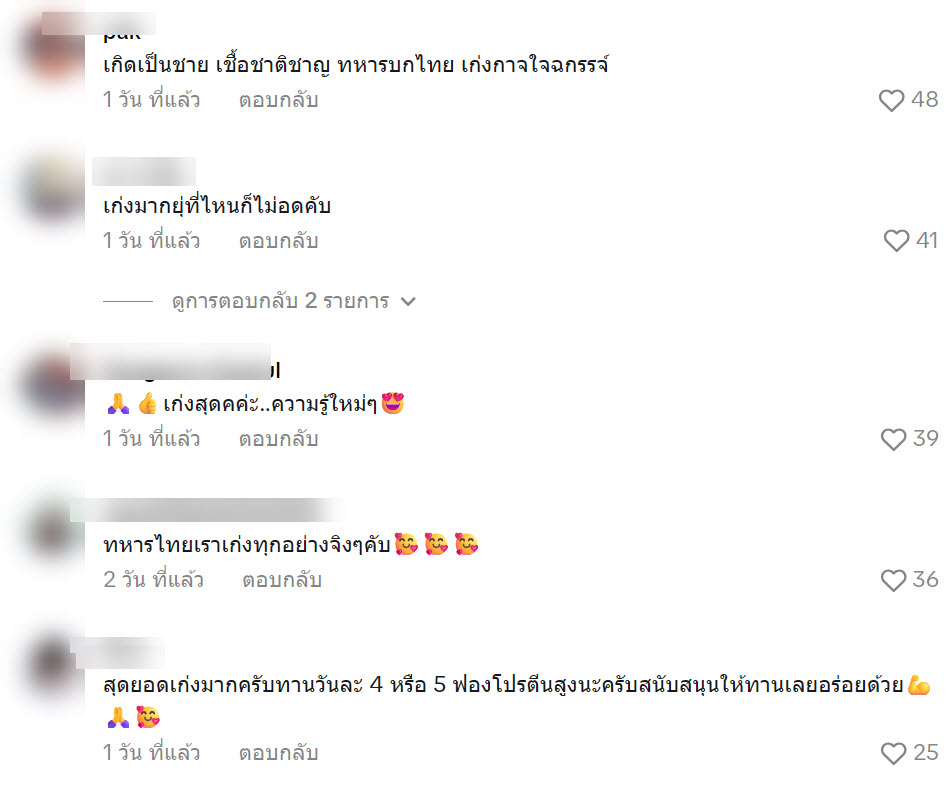Viewport: 948px width, 785px height.
Task: Open username above ทหารไทยเราเก่ง comment
Action: coord(206,510)
